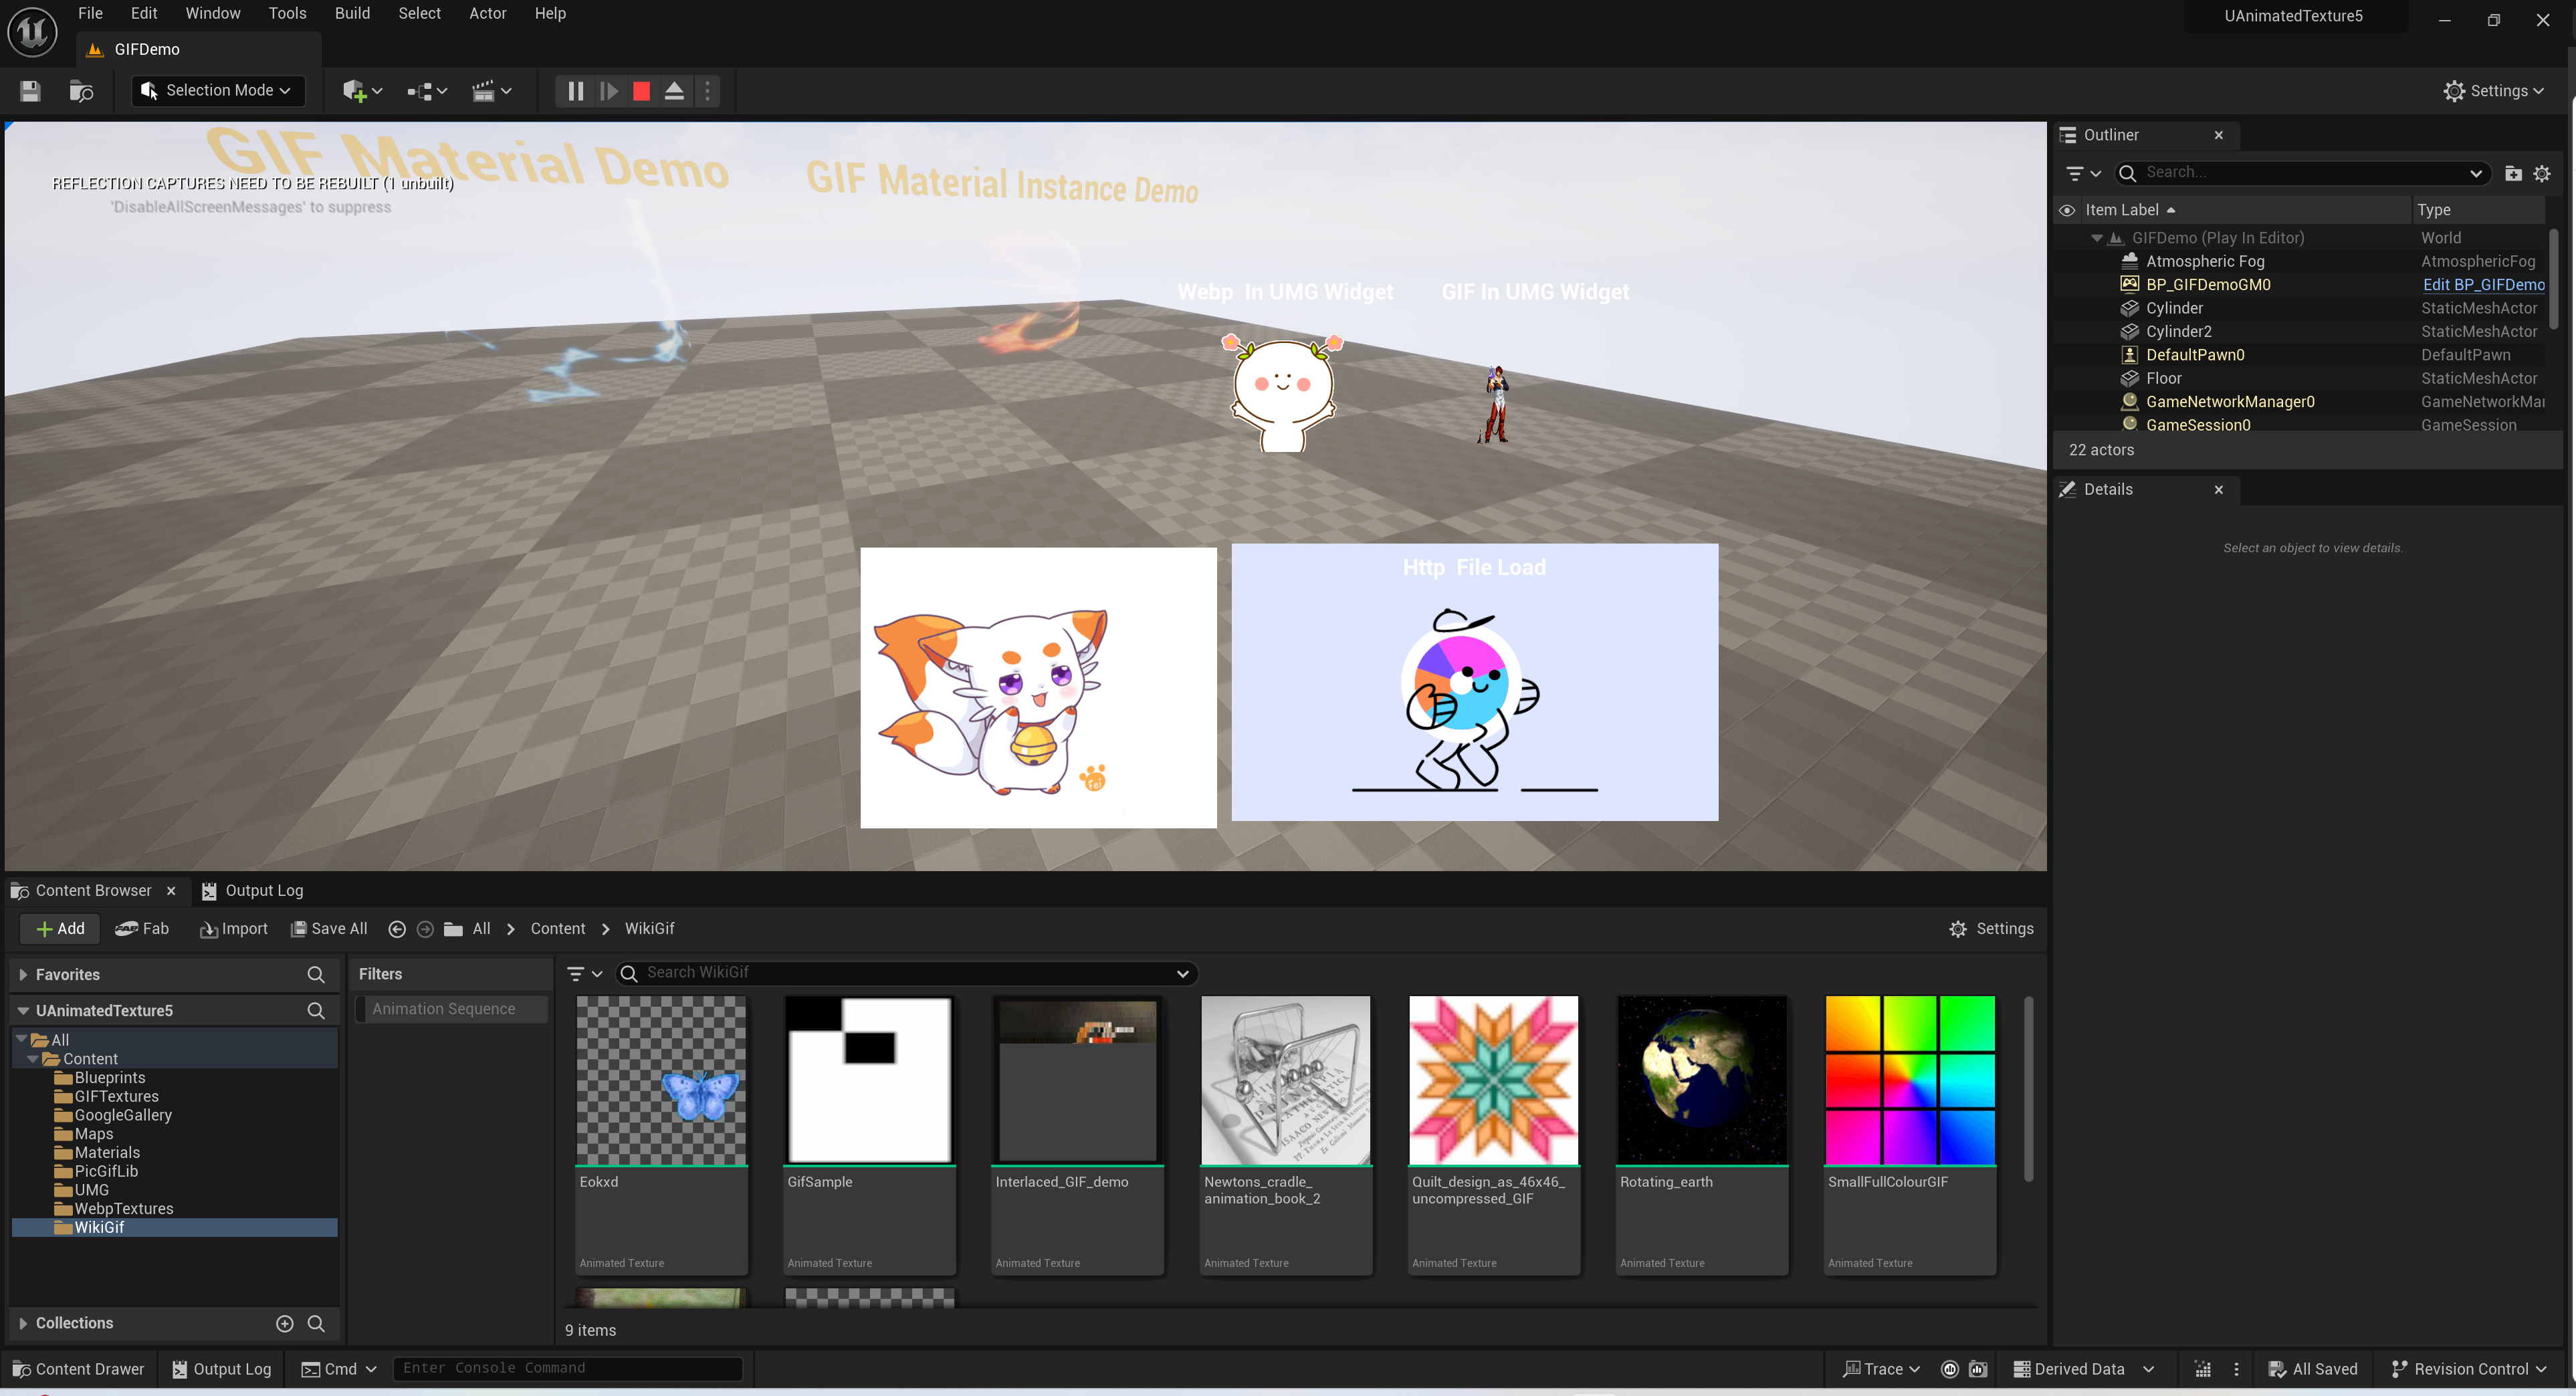Open the Build menu

pos(352,13)
